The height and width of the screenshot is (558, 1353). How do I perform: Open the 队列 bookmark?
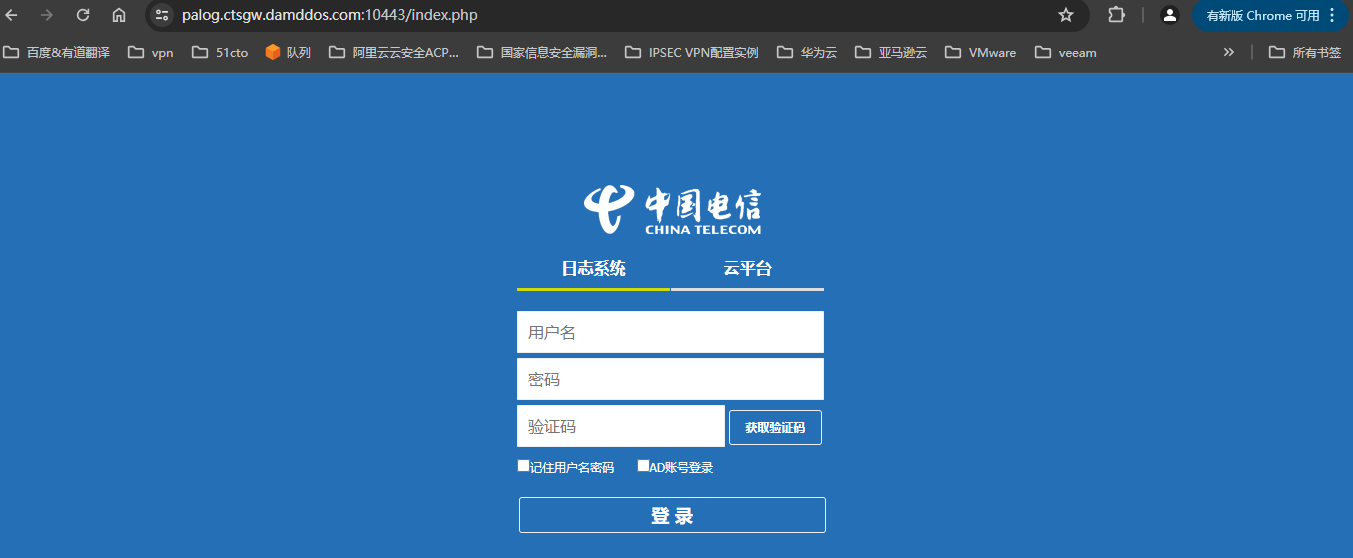pos(288,52)
